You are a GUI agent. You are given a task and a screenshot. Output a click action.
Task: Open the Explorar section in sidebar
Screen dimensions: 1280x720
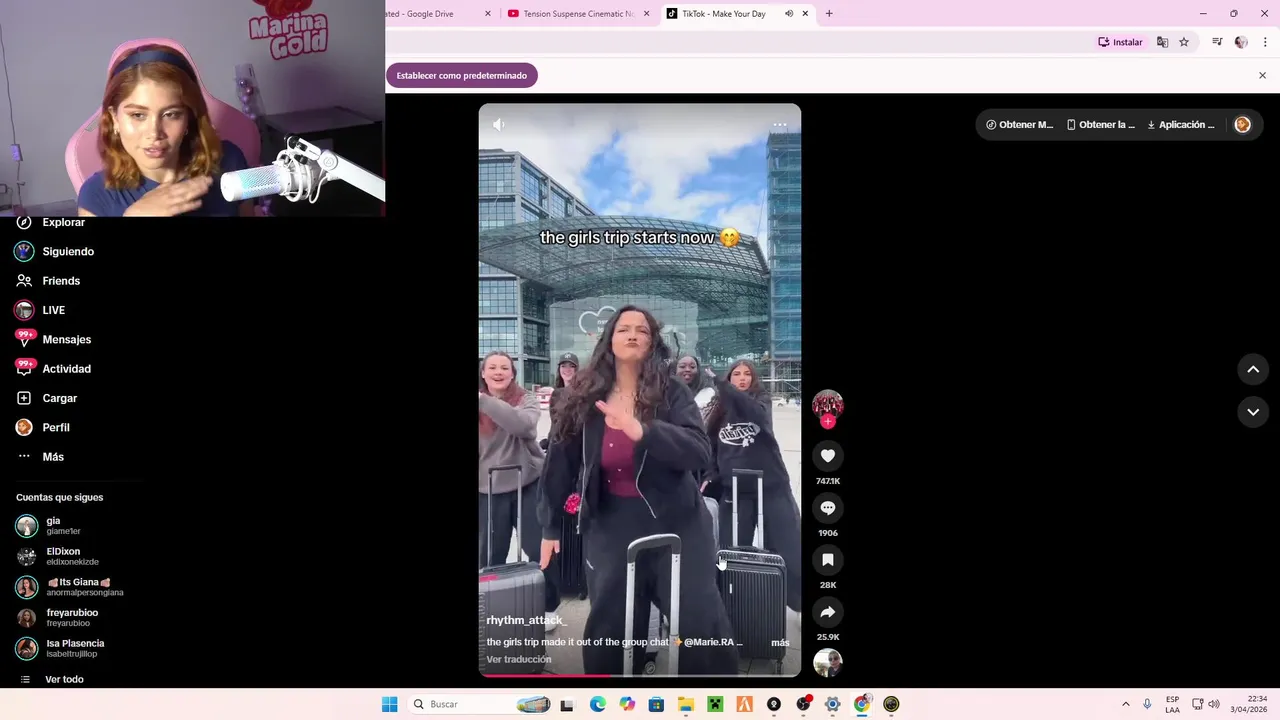[x=52, y=222]
